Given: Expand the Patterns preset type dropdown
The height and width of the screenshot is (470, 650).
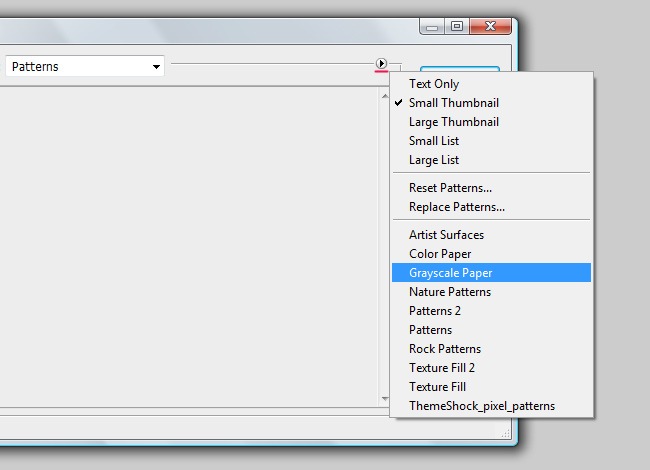Looking at the screenshot, I should point(85,67).
